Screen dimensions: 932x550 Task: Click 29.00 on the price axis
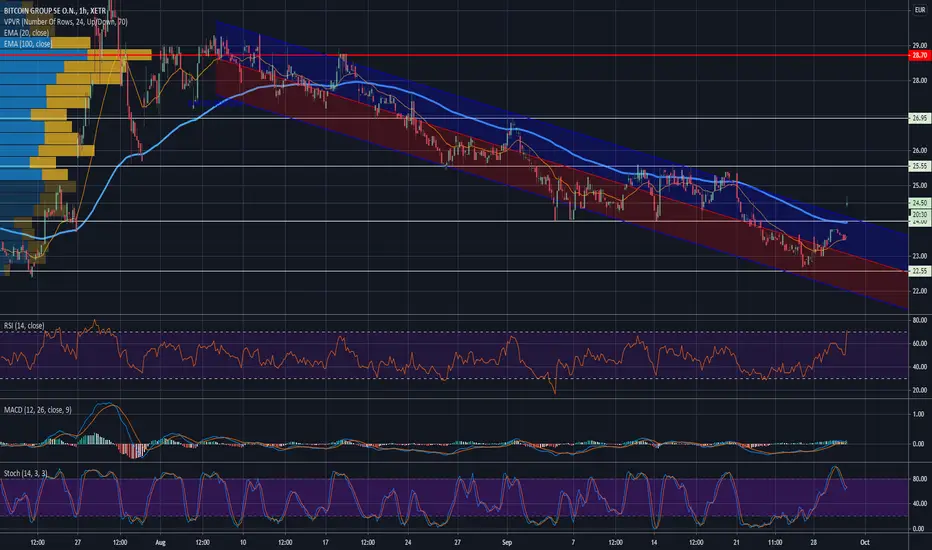tap(920, 45)
